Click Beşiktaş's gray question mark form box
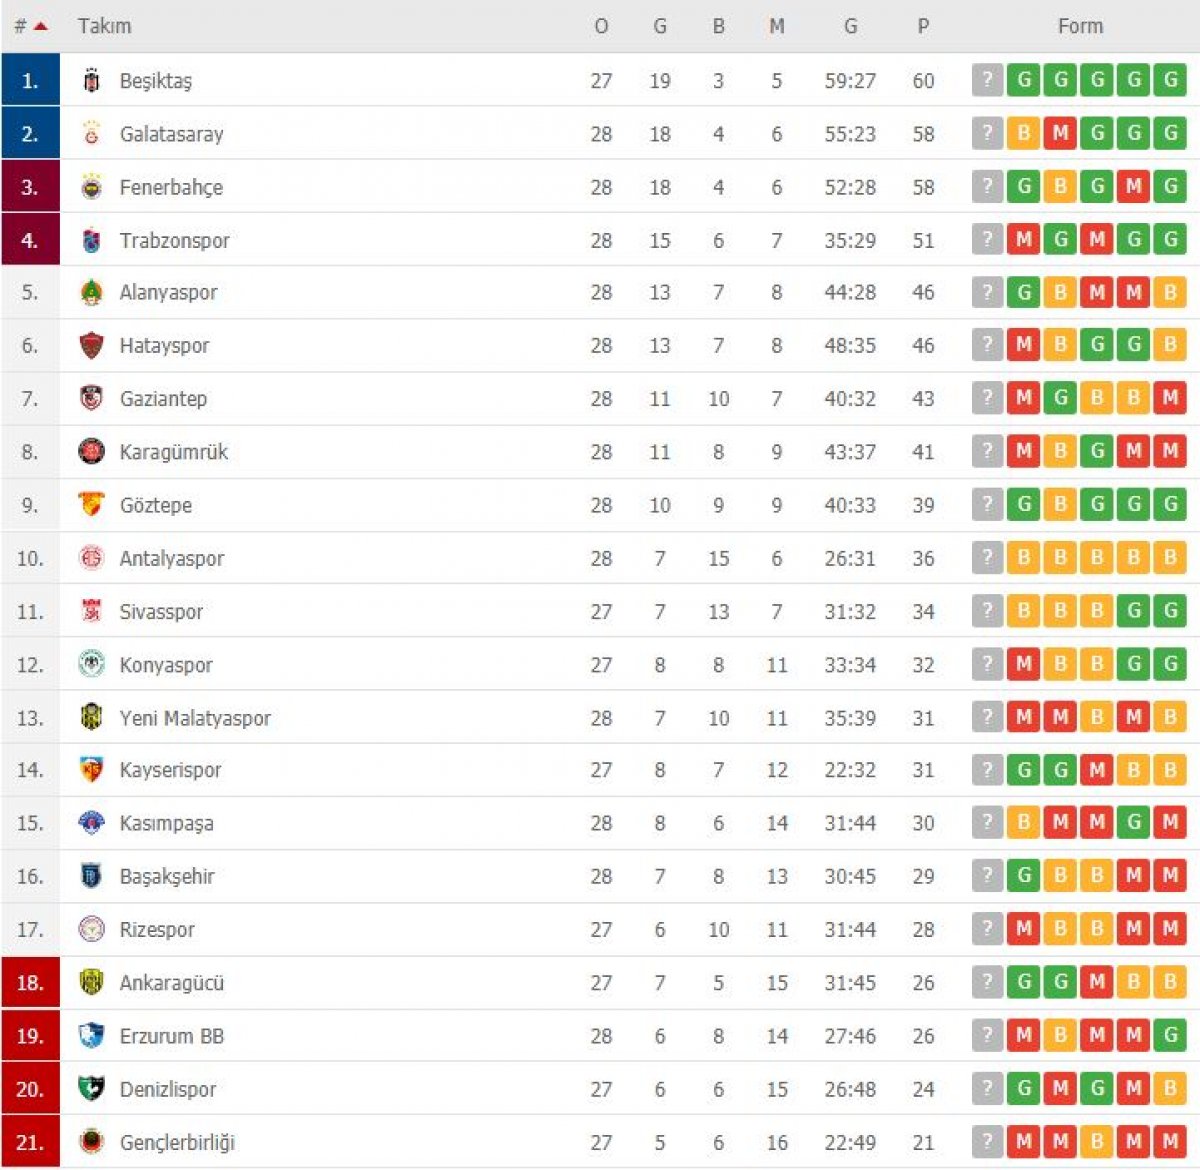1200x1170 pixels. pyautogui.click(x=987, y=80)
